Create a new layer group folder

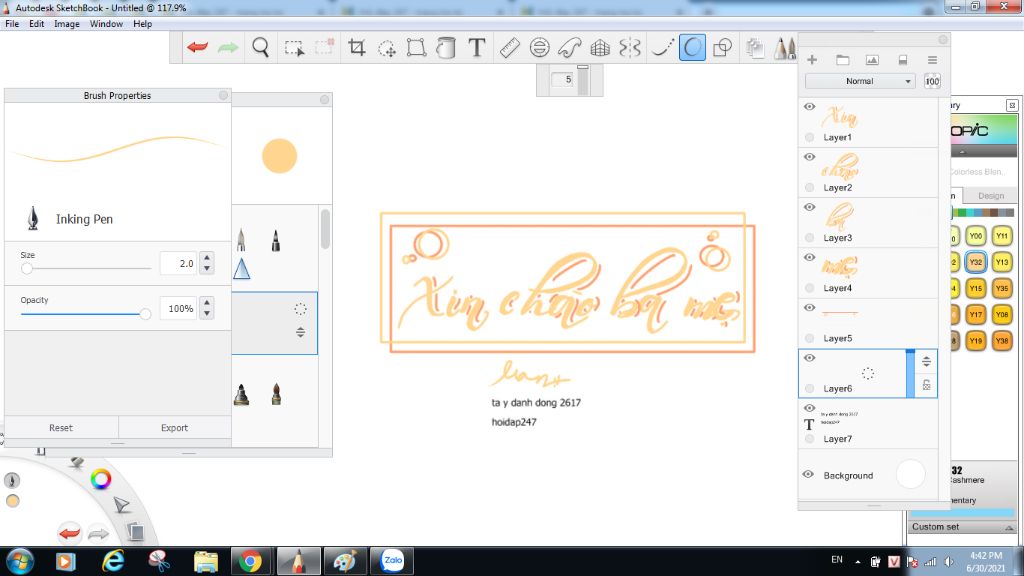coord(842,60)
